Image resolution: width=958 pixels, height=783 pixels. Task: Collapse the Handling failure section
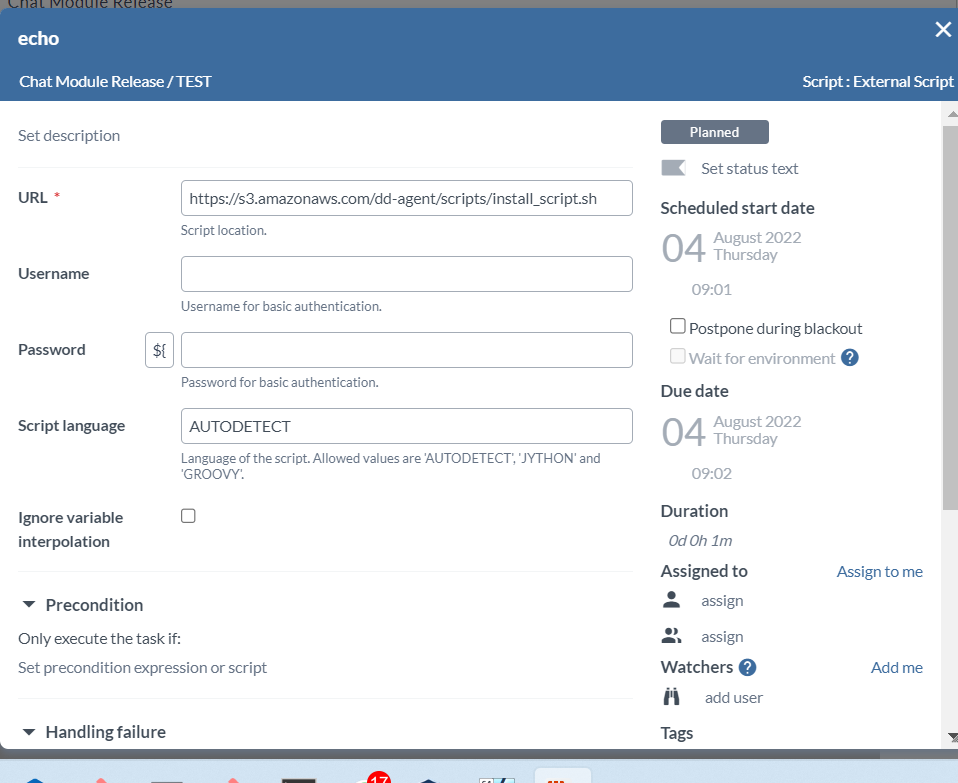pyautogui.click(x=29, y=732)
